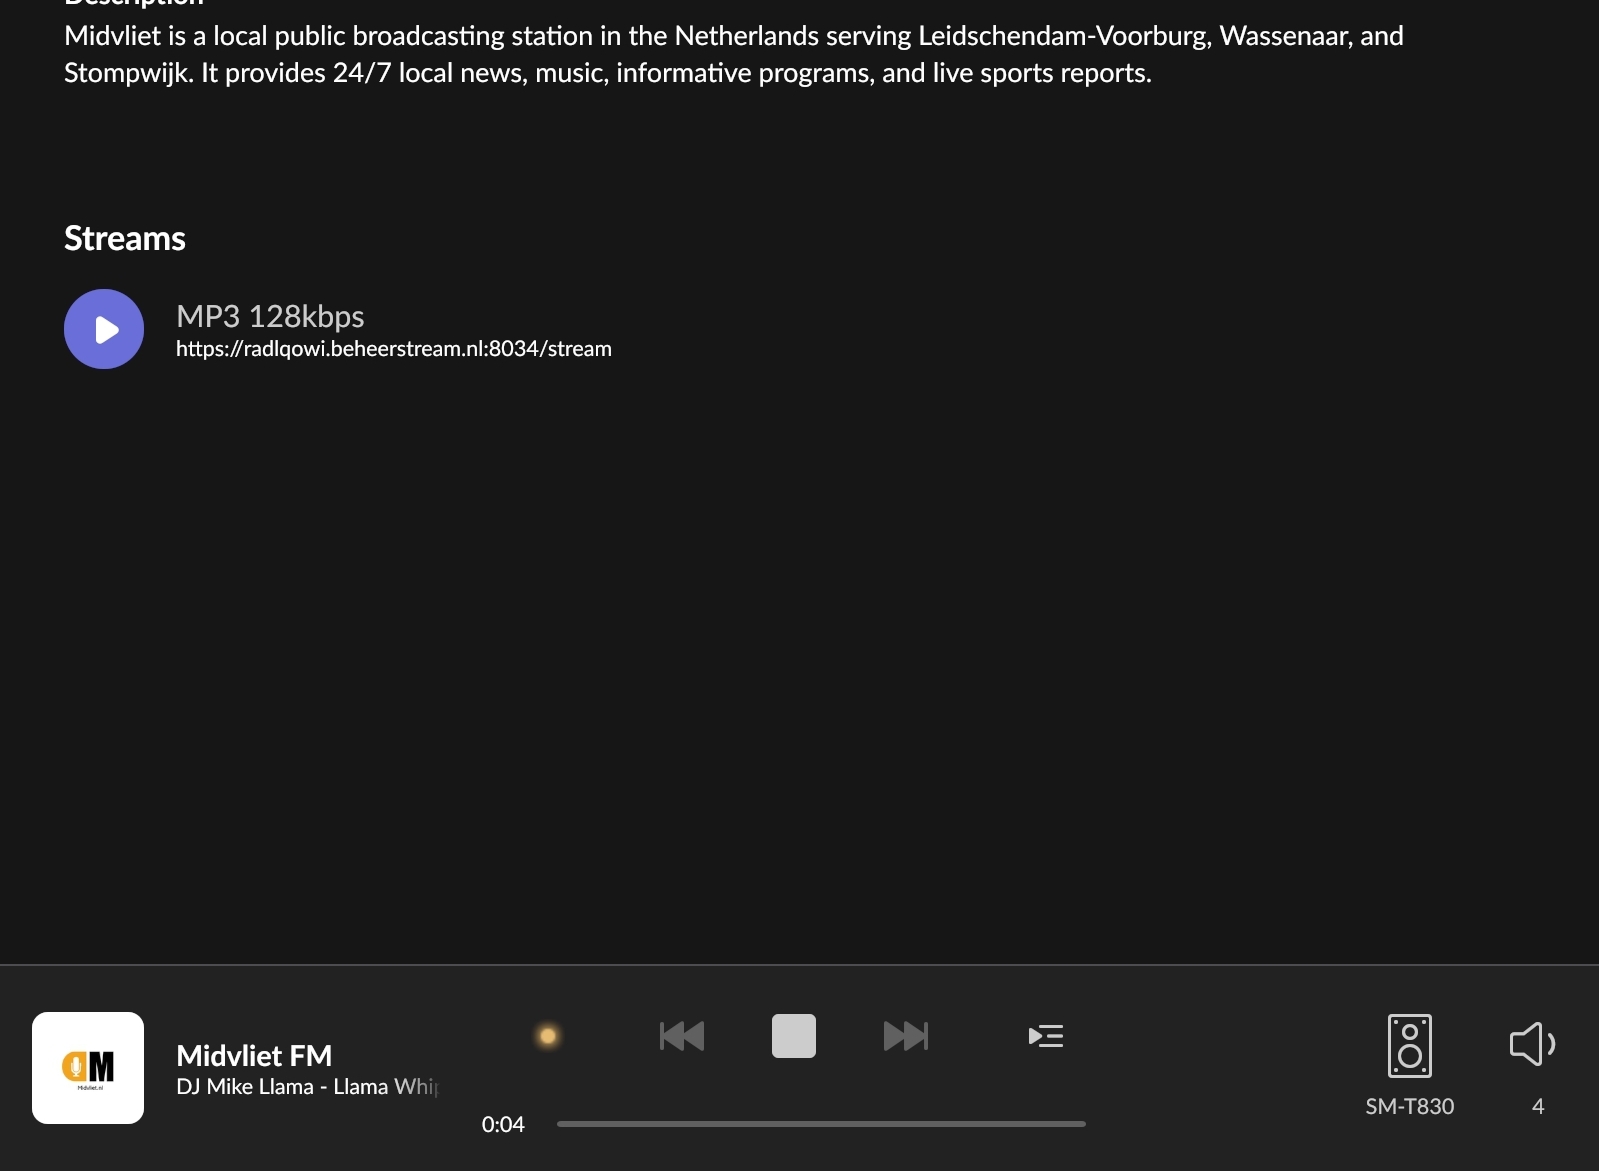Open output device selector SM-T830

[x=1410, y=1046]
